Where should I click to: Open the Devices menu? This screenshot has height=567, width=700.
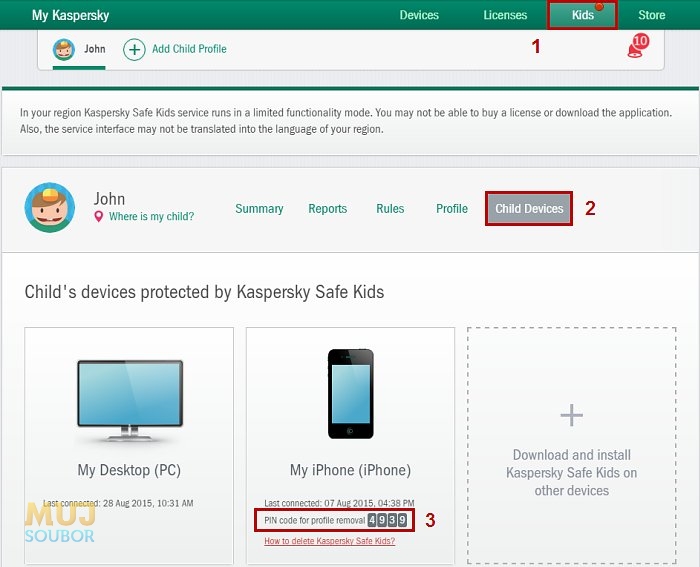(x=419, y=15)
